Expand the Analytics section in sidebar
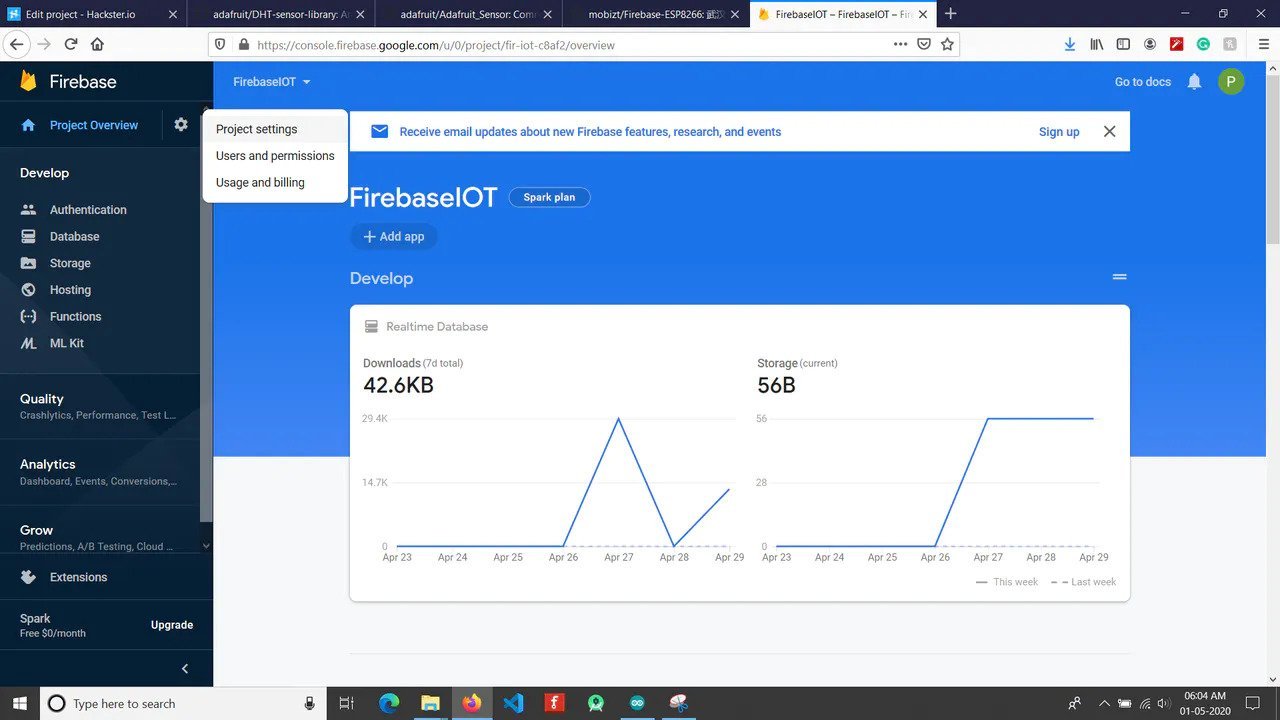1280x720 pixels. pyautogui.click(x=100, y=472)
